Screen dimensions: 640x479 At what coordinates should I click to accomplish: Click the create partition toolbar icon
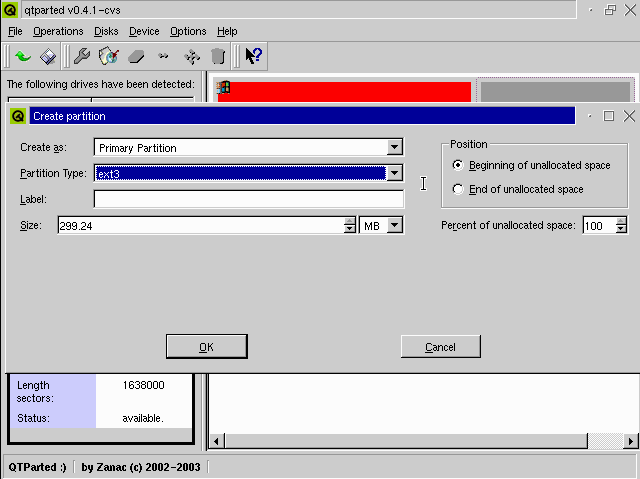[x=109, y=56]
